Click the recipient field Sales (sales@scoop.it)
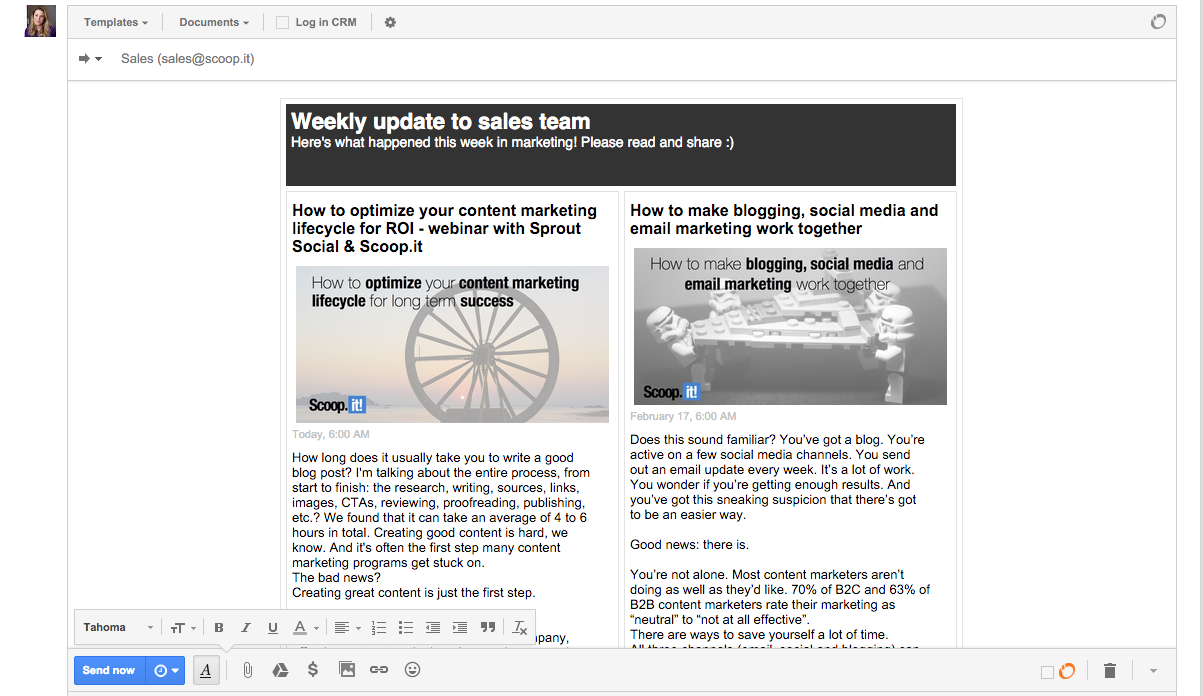The width and height of the screenshot is (1203, 696). pyautogui.click(x=187, y=59)
